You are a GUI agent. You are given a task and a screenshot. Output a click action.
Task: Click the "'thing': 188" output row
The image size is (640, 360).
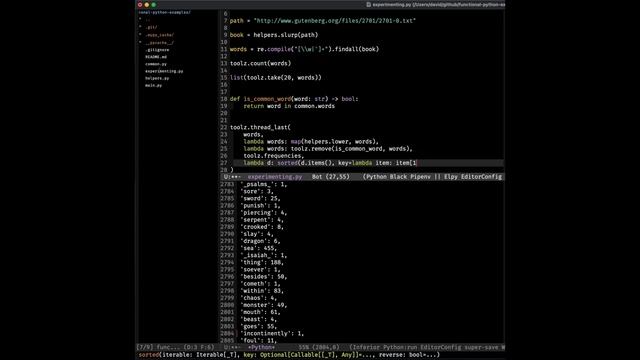tap(262, 262)
